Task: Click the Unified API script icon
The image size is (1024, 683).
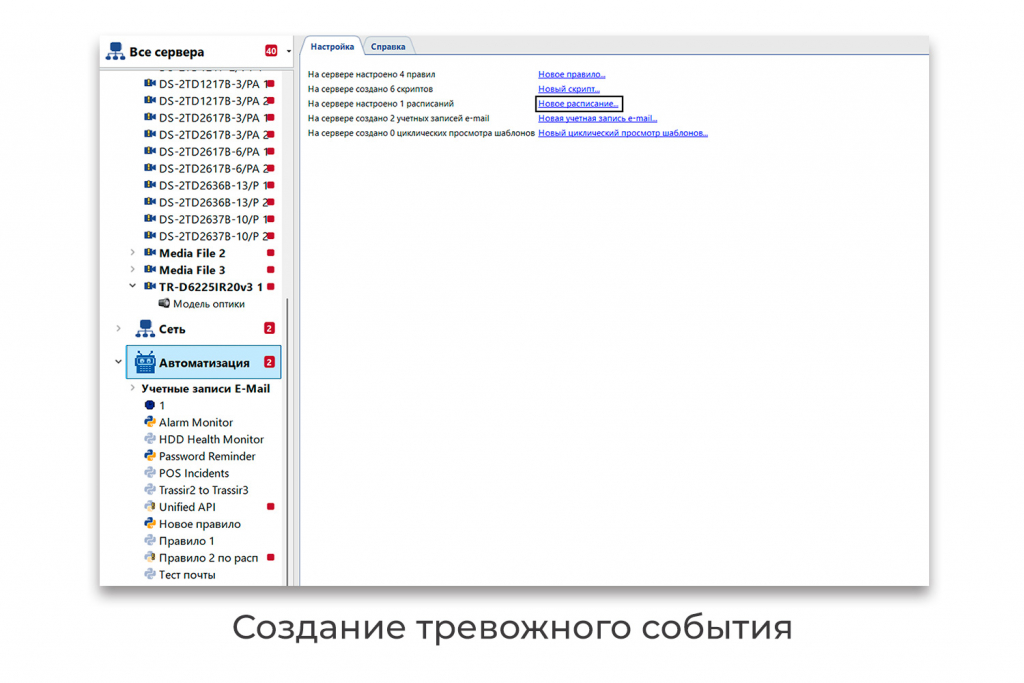Action: click(150, 507)
